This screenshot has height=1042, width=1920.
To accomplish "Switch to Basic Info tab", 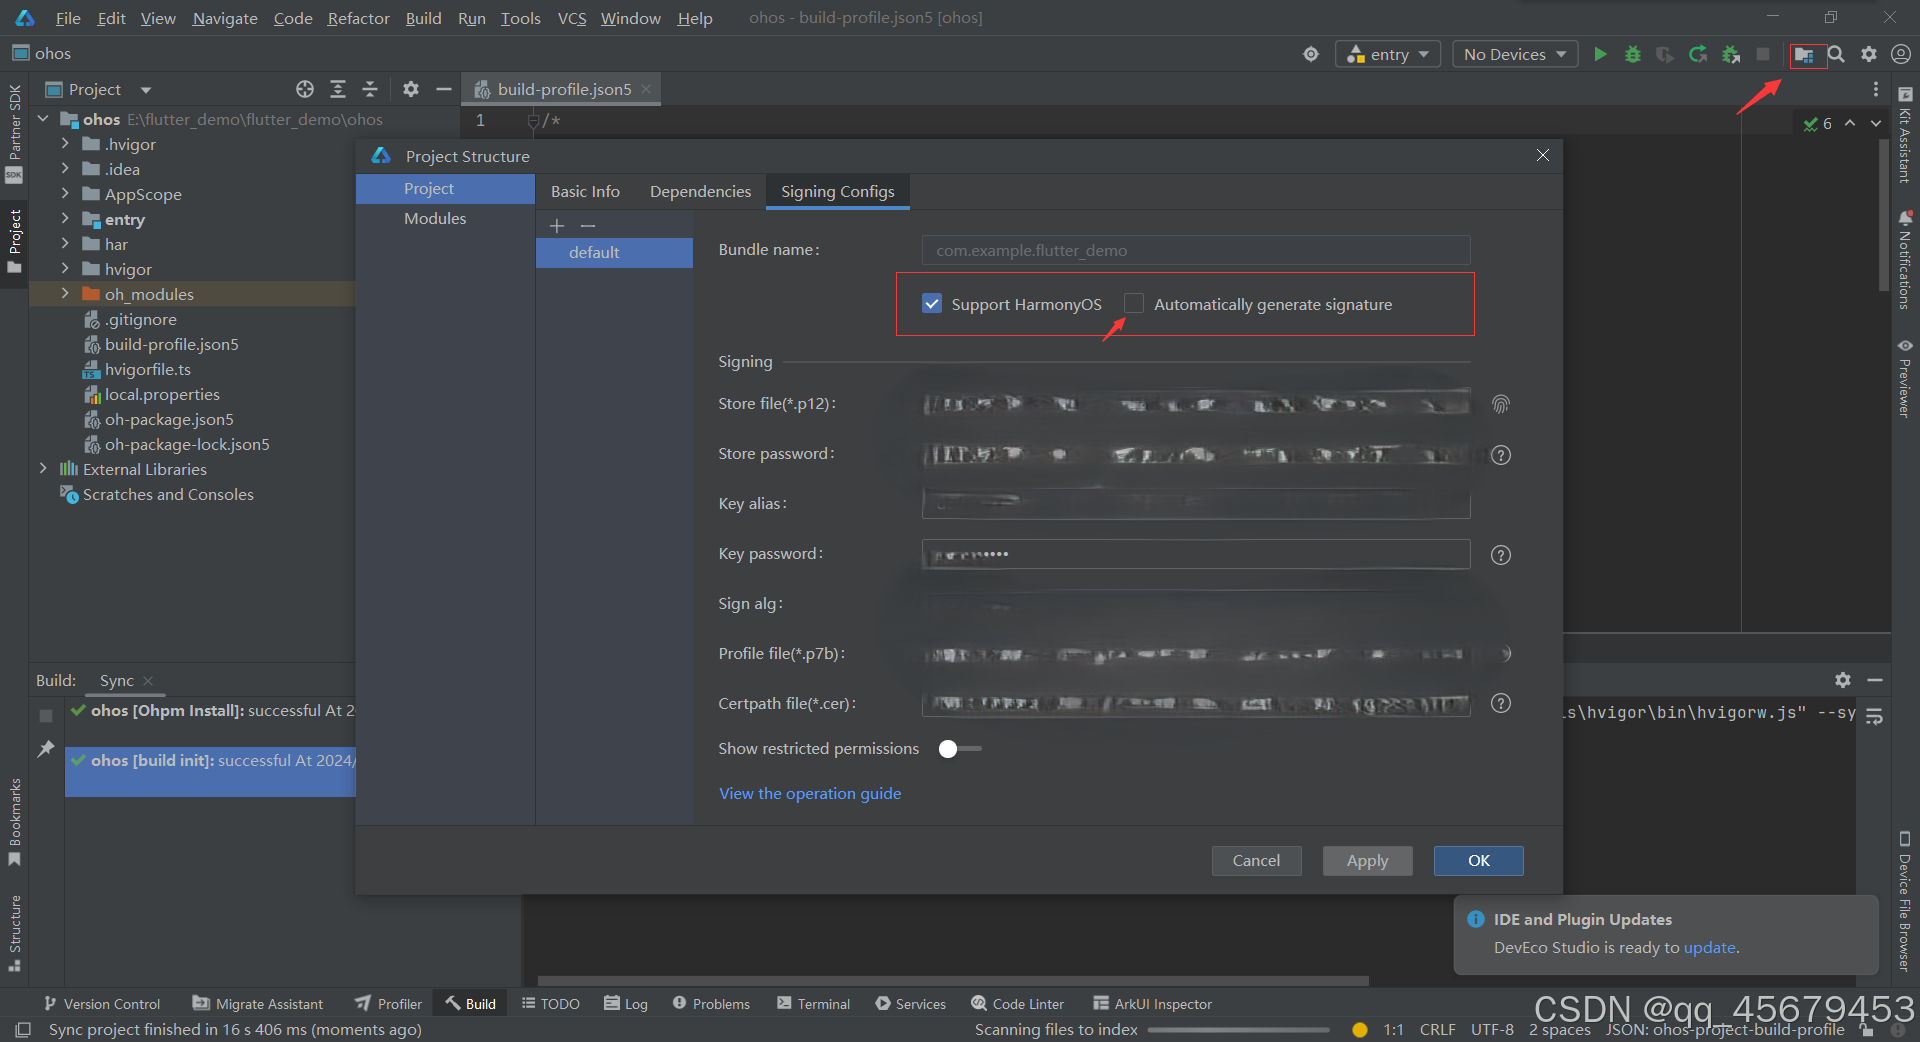I will [x=585, y=191].
